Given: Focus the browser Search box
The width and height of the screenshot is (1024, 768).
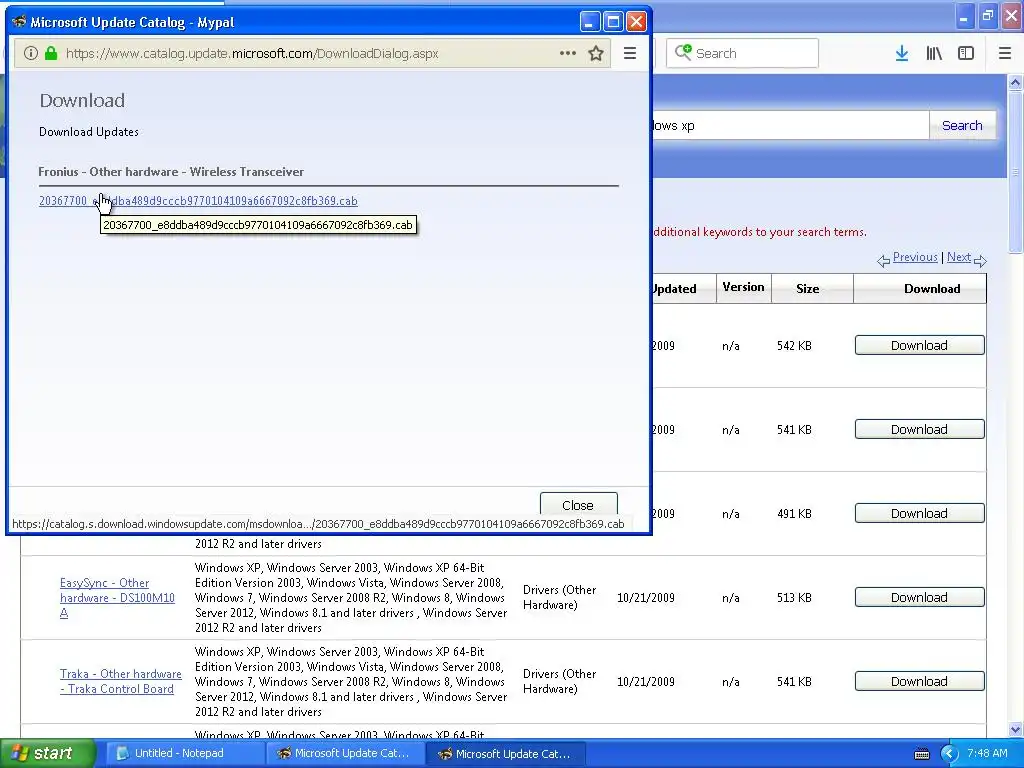Looking at the screenshot, I should pos(743,54).
